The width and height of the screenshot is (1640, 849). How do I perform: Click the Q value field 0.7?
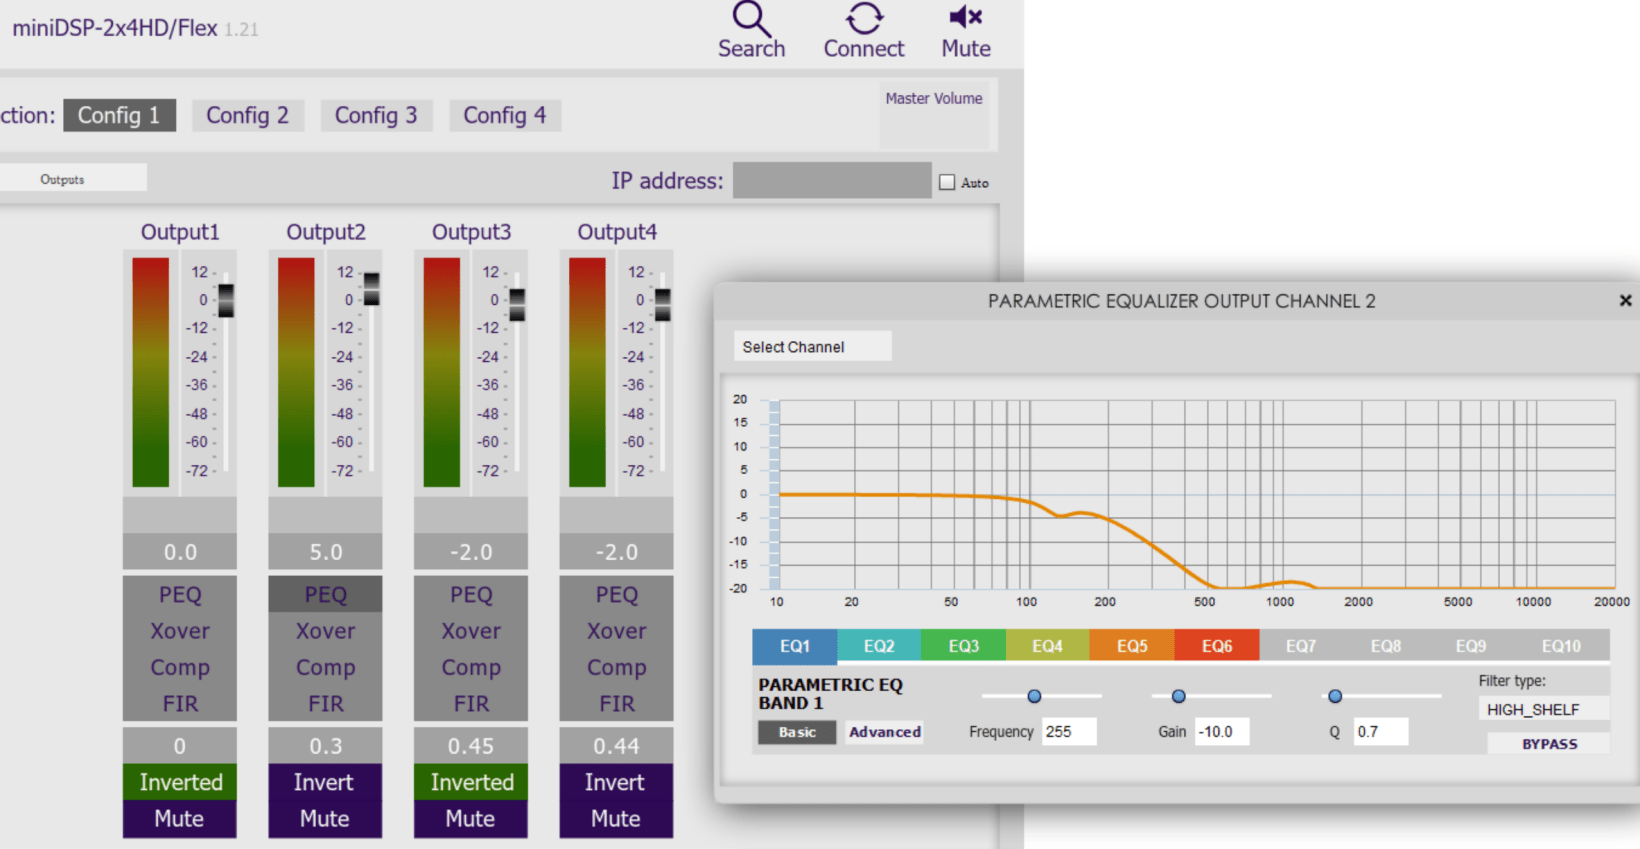pos(1381,731)
